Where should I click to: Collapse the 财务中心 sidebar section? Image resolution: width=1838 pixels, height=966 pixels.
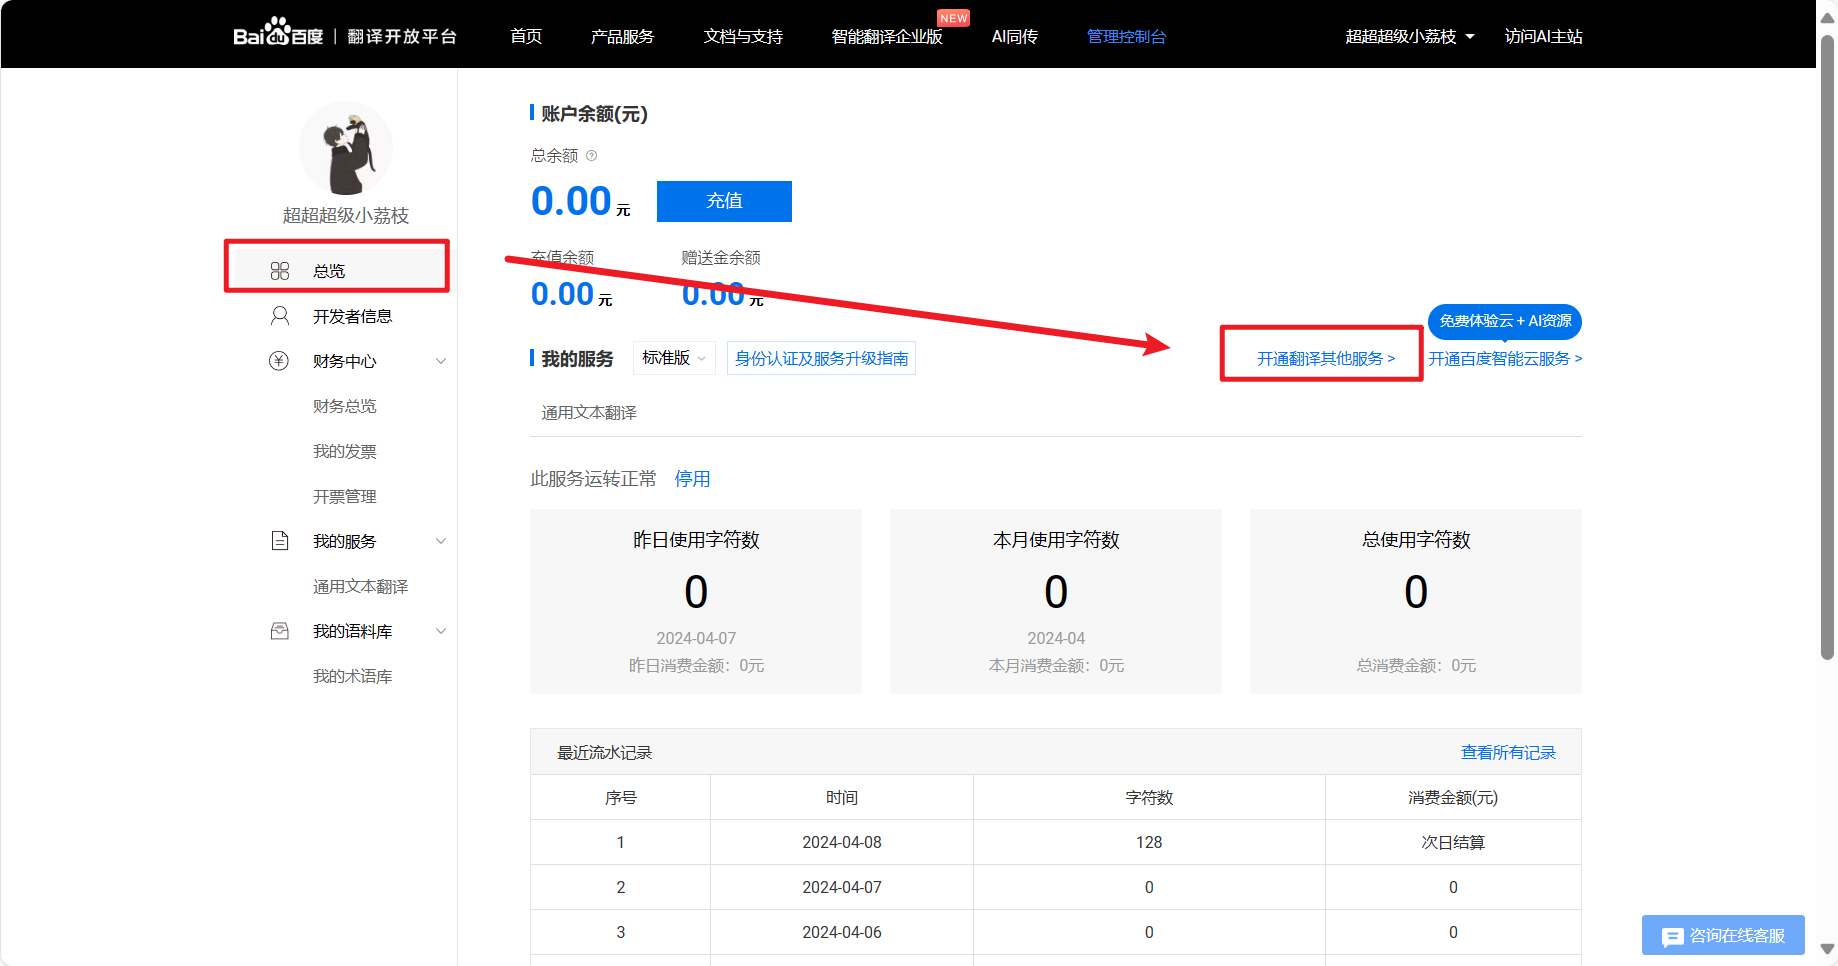441,361
